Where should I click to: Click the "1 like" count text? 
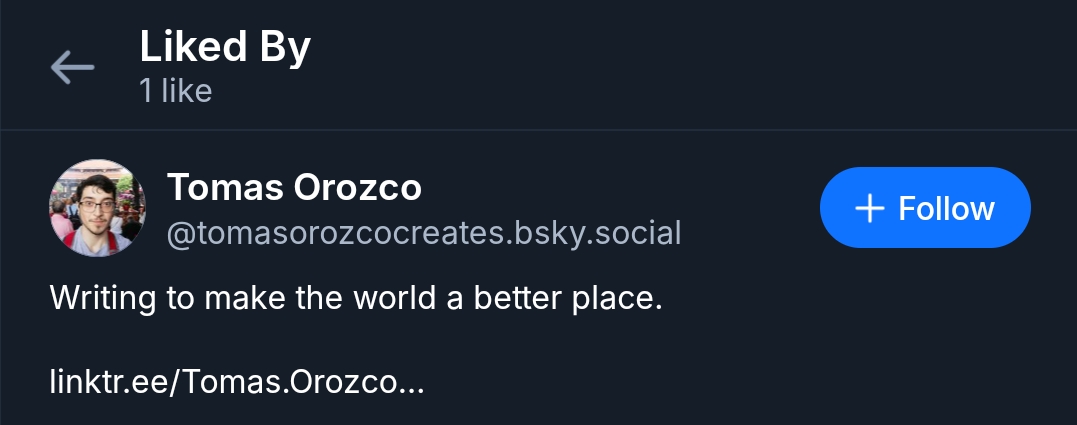point(176,92)
